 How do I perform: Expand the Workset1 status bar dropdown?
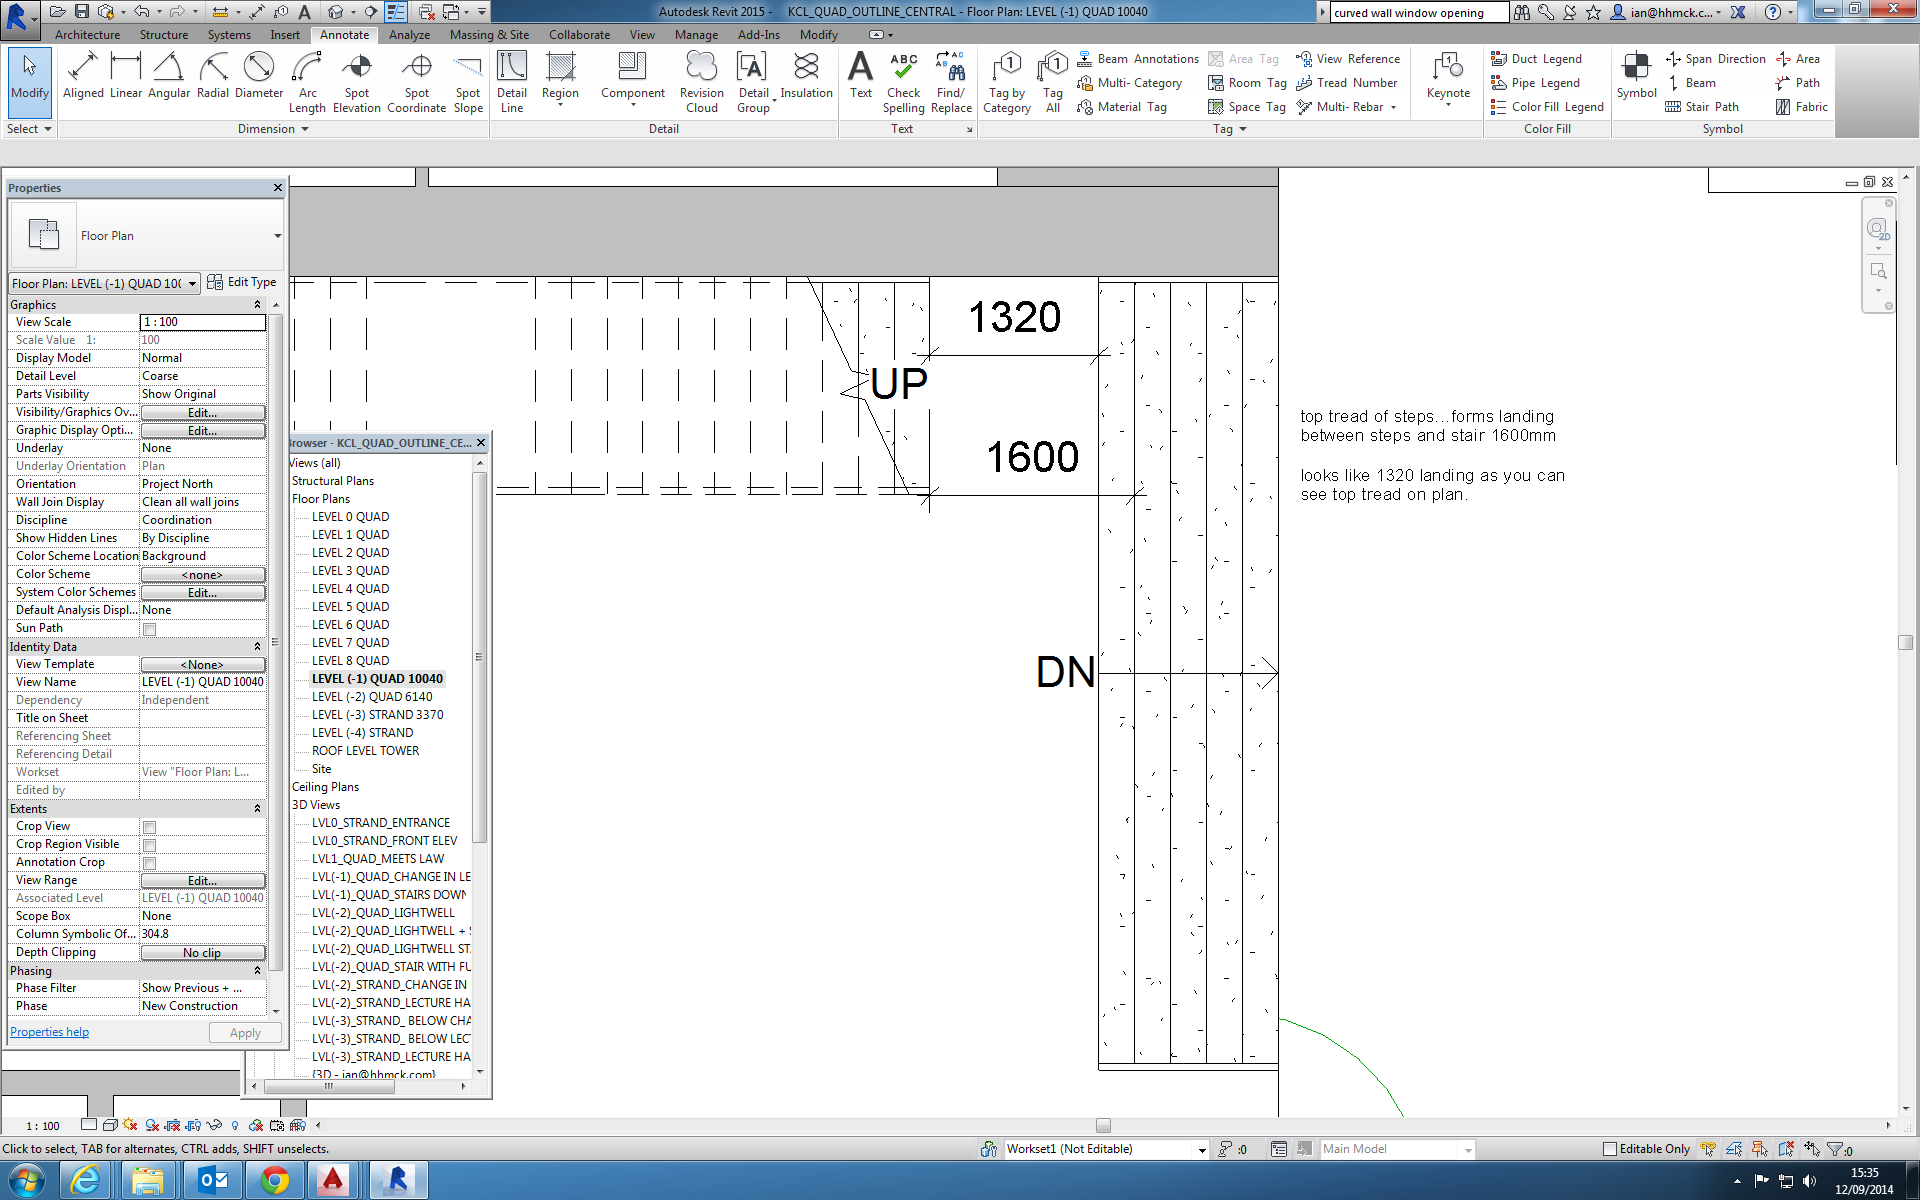pos(1201,1150)
